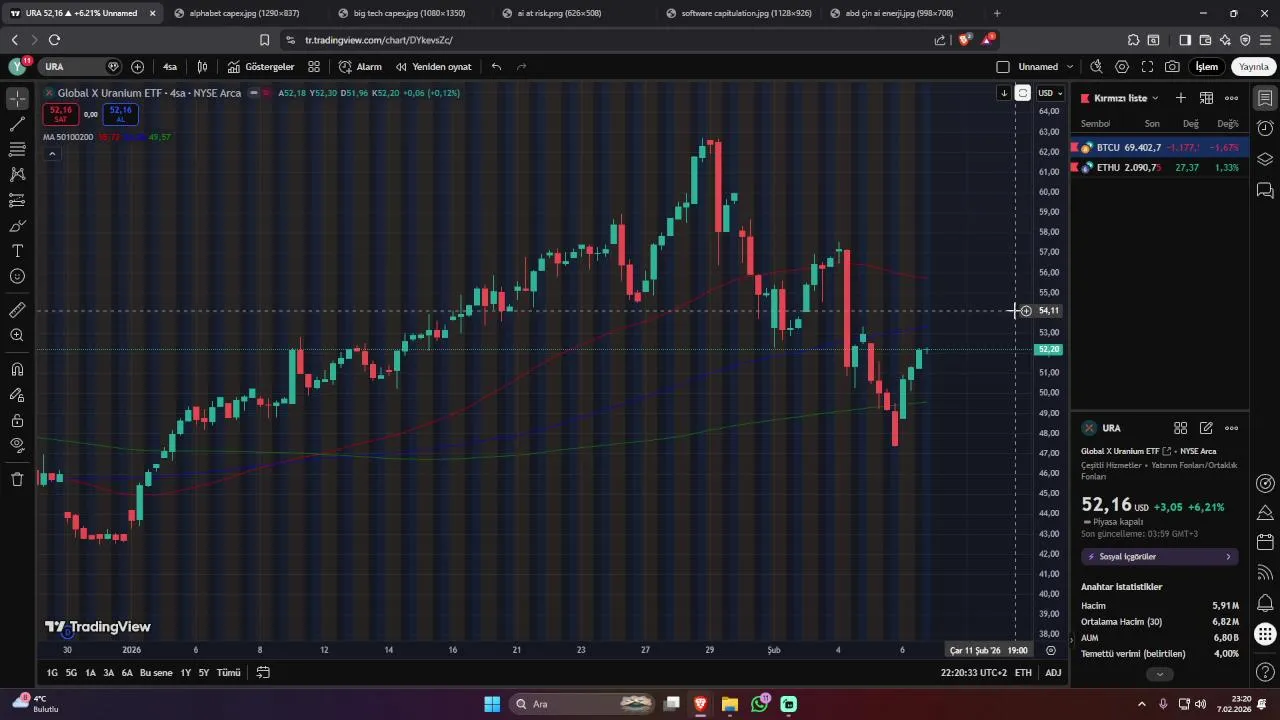Click the URA symbol search field

80,67
